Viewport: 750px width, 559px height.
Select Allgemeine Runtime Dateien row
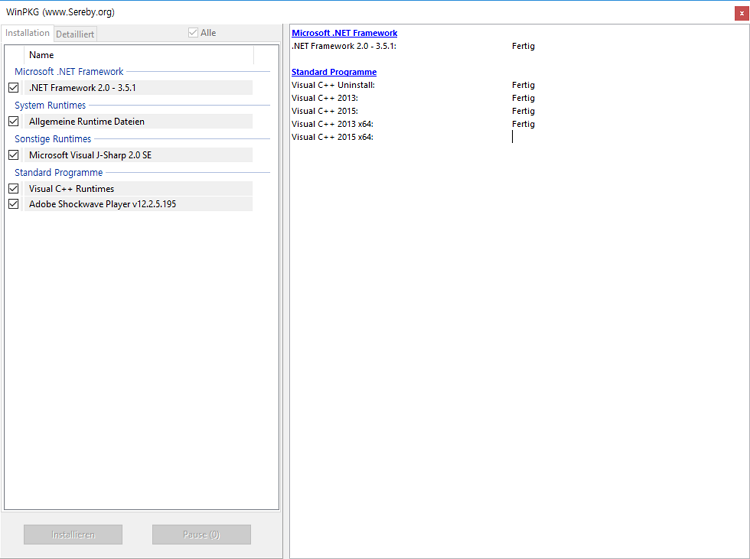(138, 121)
